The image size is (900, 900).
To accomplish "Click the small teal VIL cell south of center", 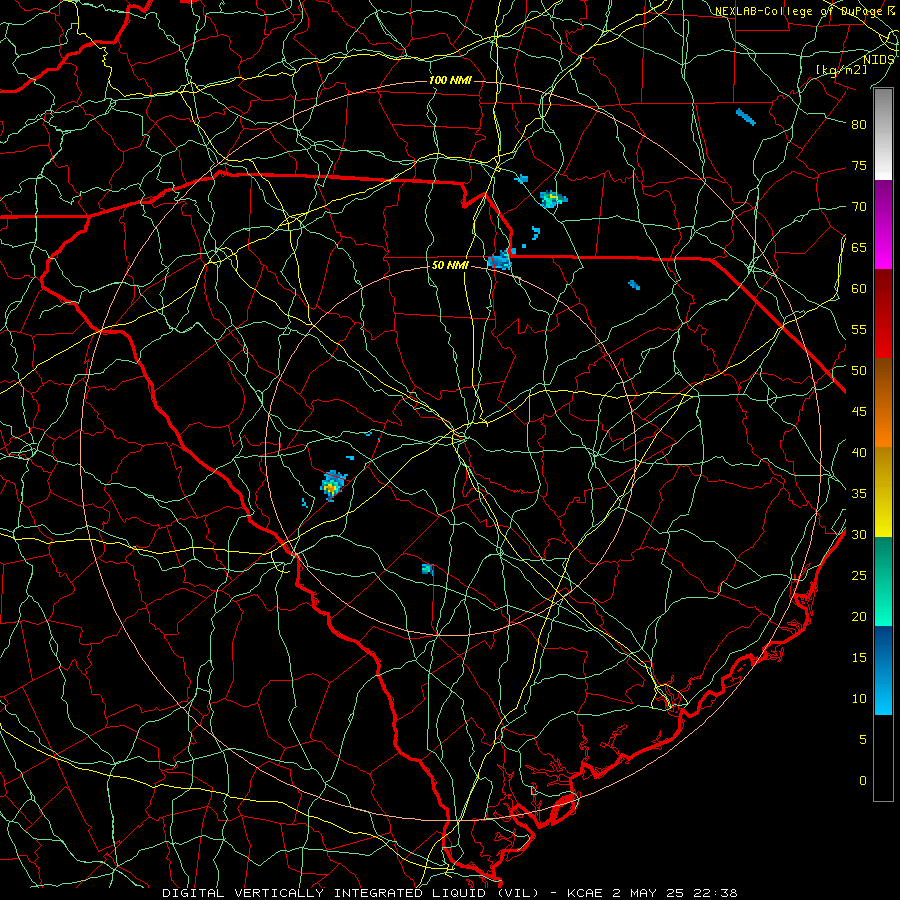I will pyautogui.click(x=427, y=569).
